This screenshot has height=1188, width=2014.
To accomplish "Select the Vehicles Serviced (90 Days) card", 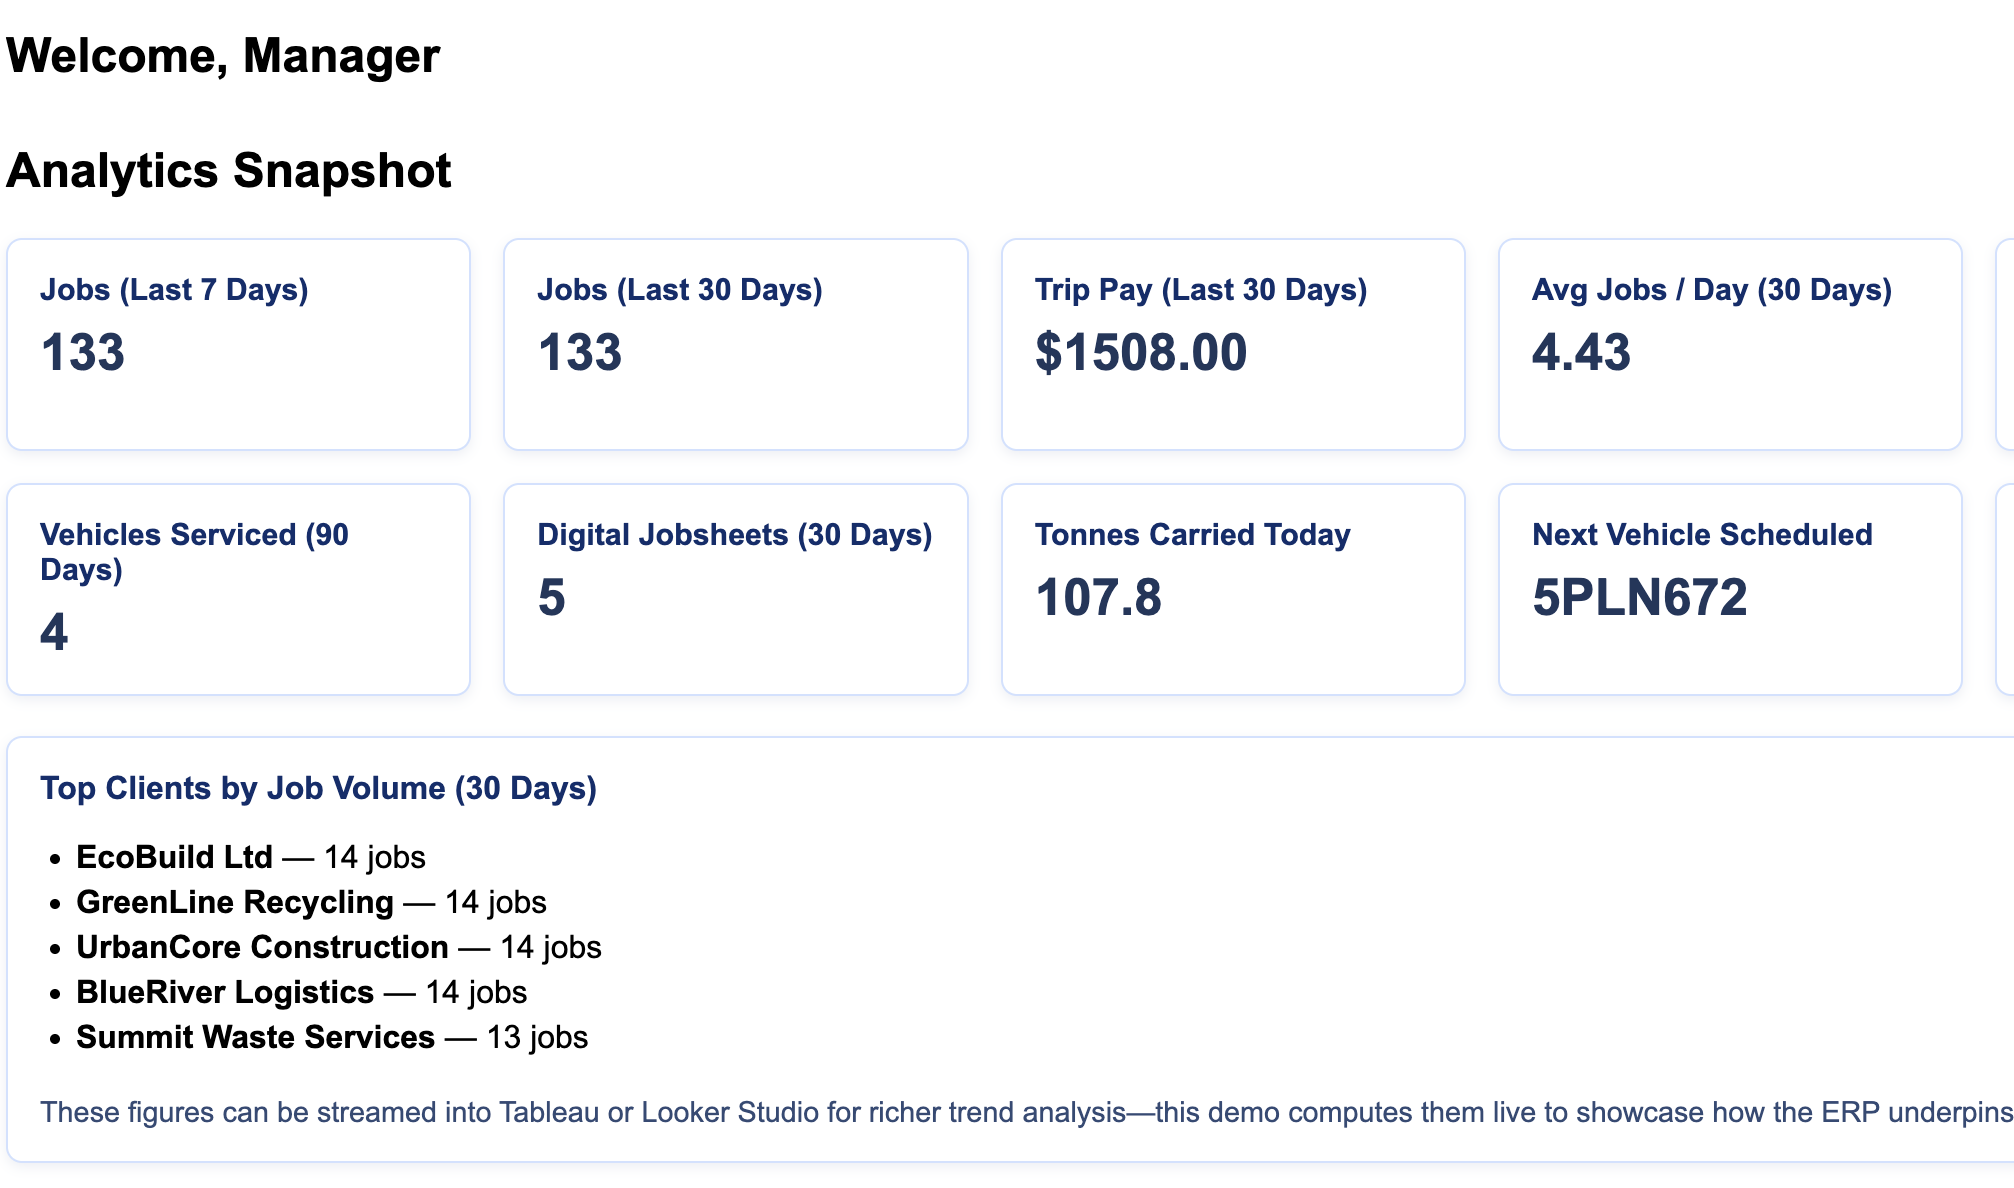I will [238, 589].
